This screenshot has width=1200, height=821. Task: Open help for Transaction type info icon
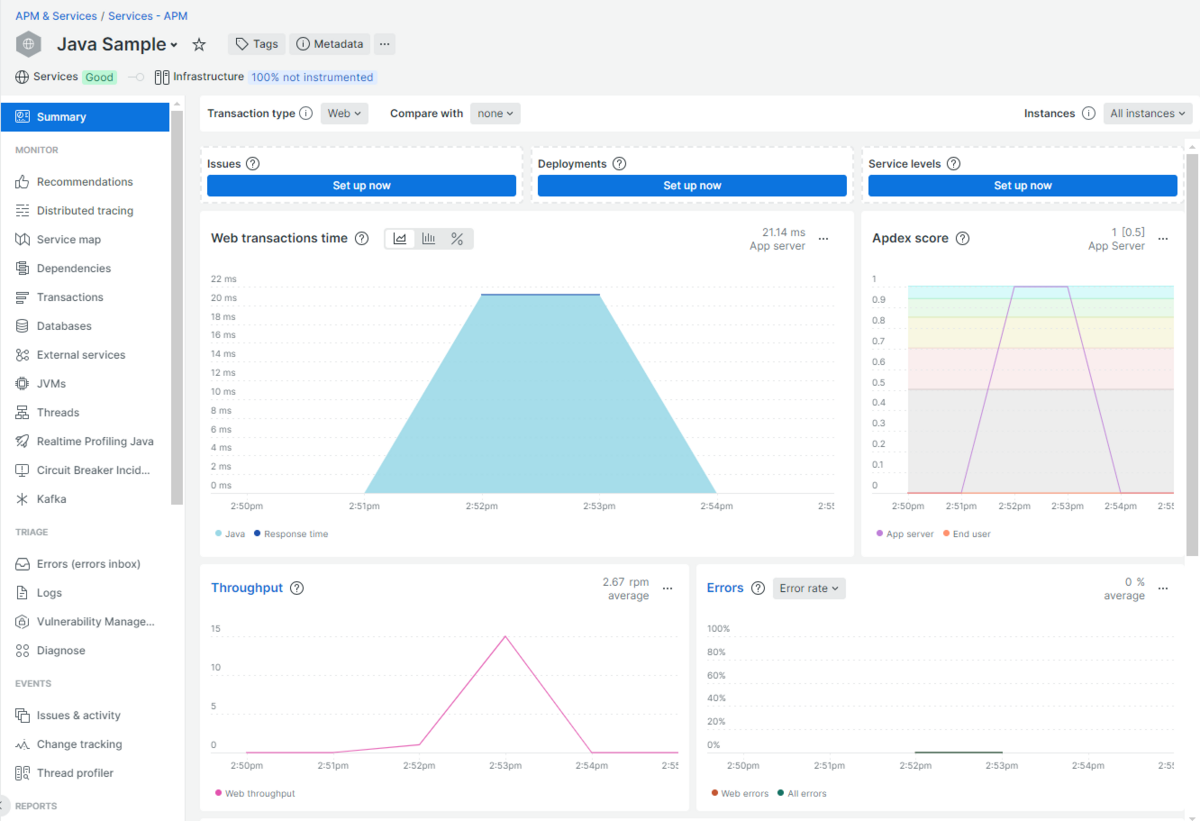306,114
